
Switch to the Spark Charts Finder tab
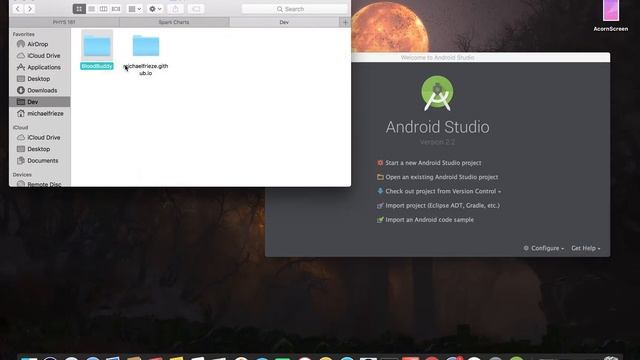click(174, 22)
